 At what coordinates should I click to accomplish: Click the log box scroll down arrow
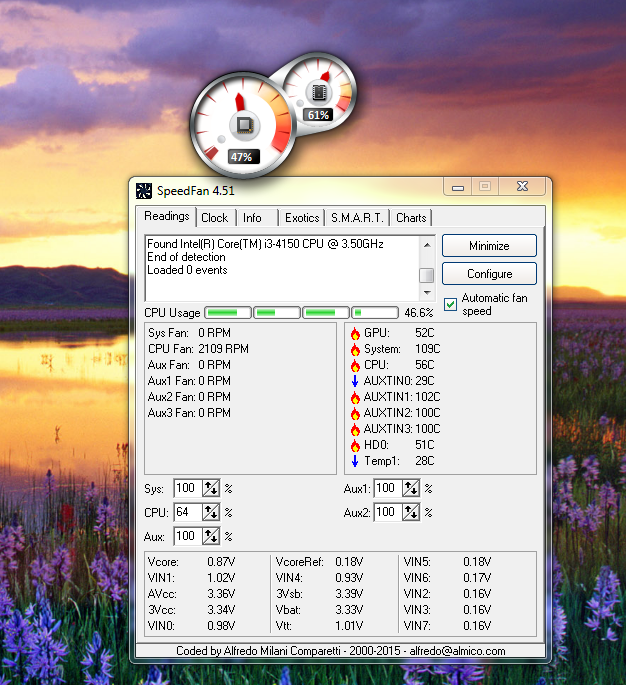point(427,293)
